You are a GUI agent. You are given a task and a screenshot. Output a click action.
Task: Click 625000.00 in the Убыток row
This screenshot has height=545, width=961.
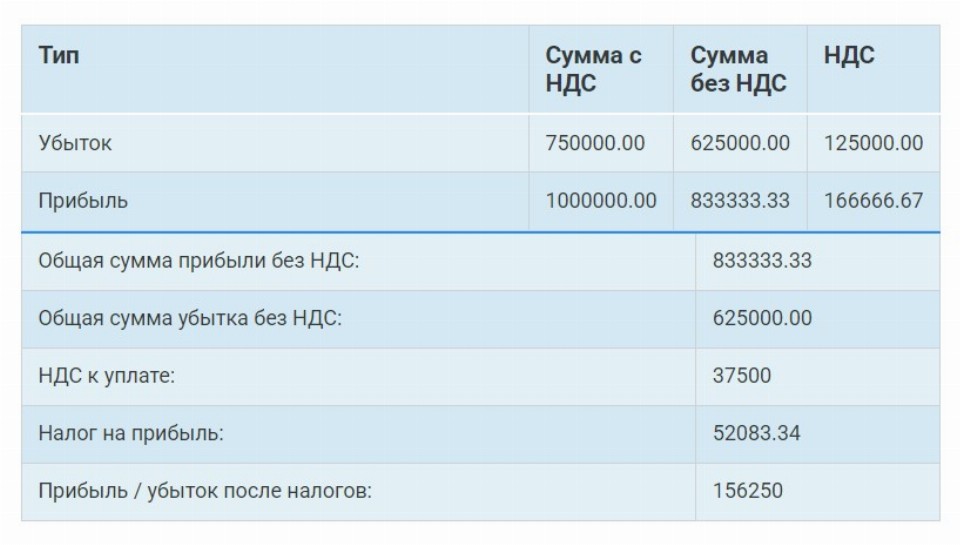tap(740, 143)
